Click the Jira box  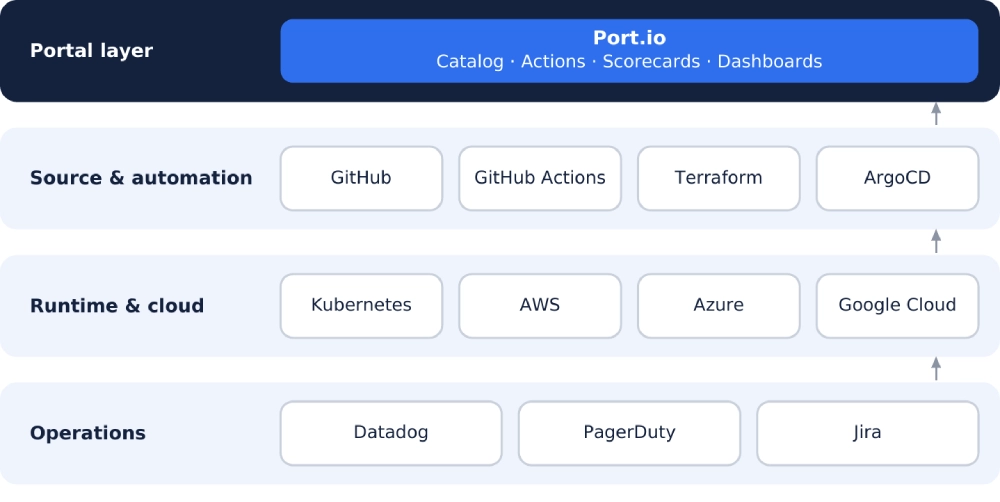coord(867,433)
